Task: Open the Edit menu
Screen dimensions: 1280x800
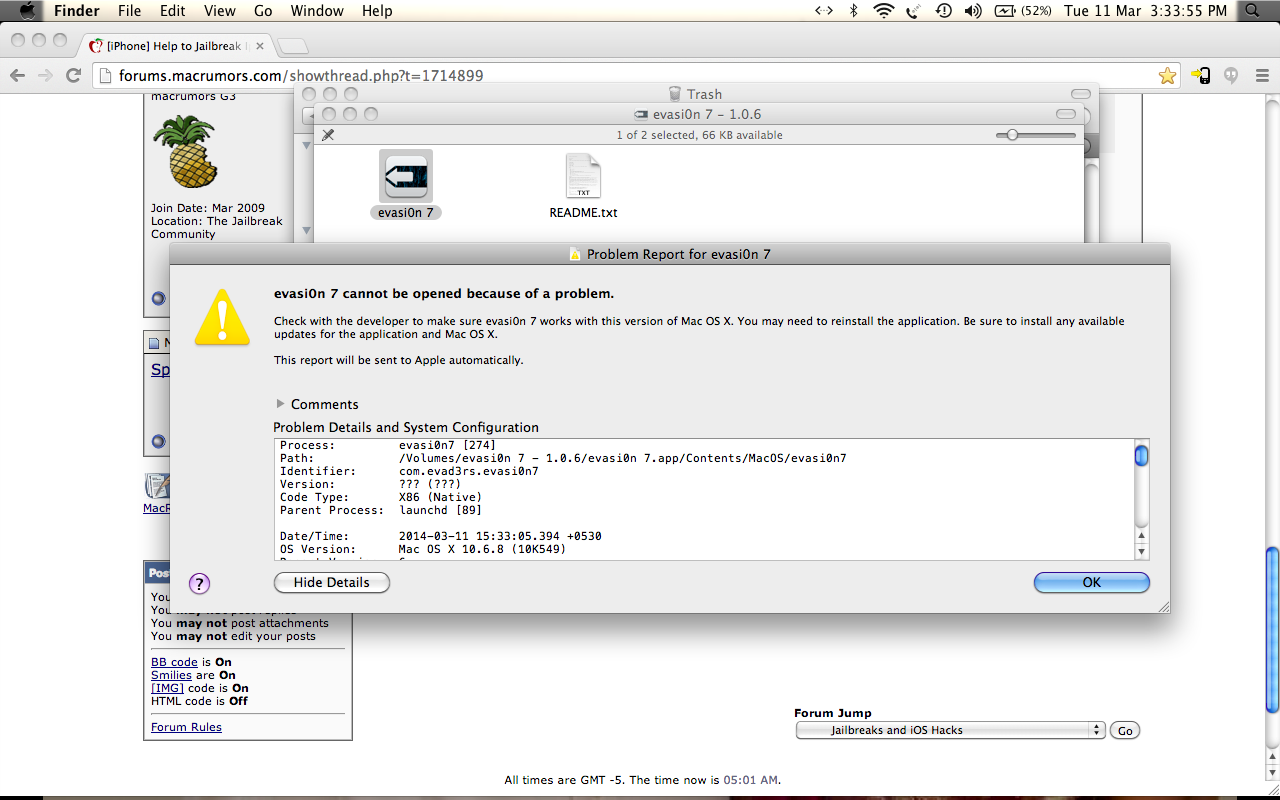Action: coord(173,11)
